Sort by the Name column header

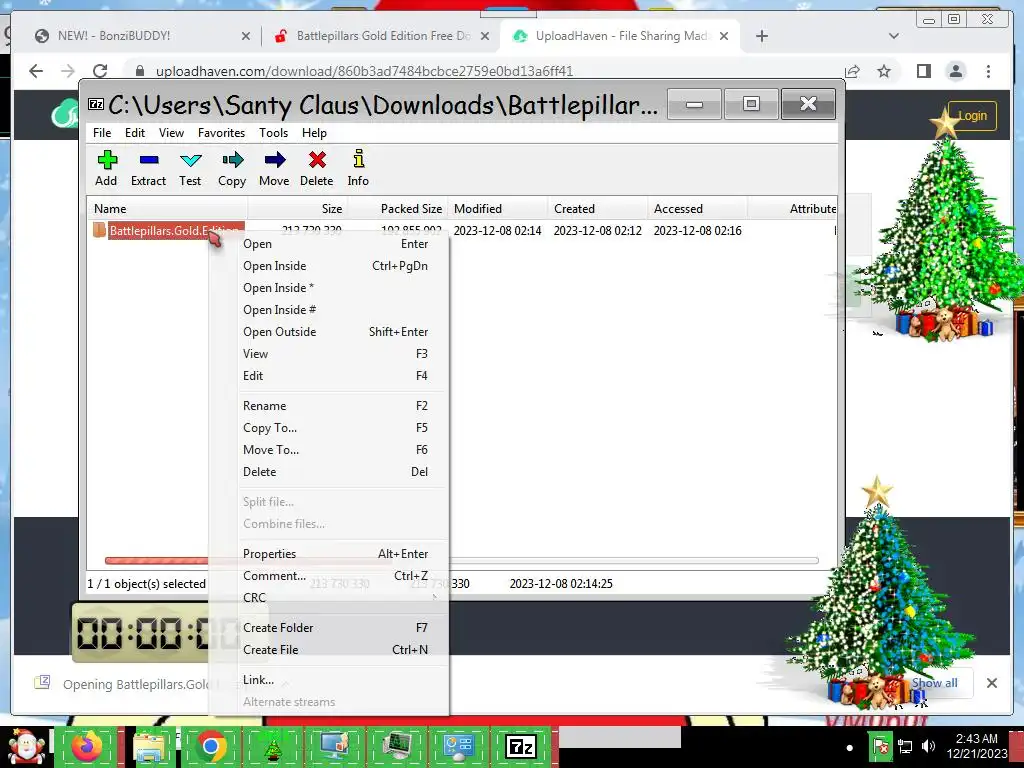coord(167,209)
